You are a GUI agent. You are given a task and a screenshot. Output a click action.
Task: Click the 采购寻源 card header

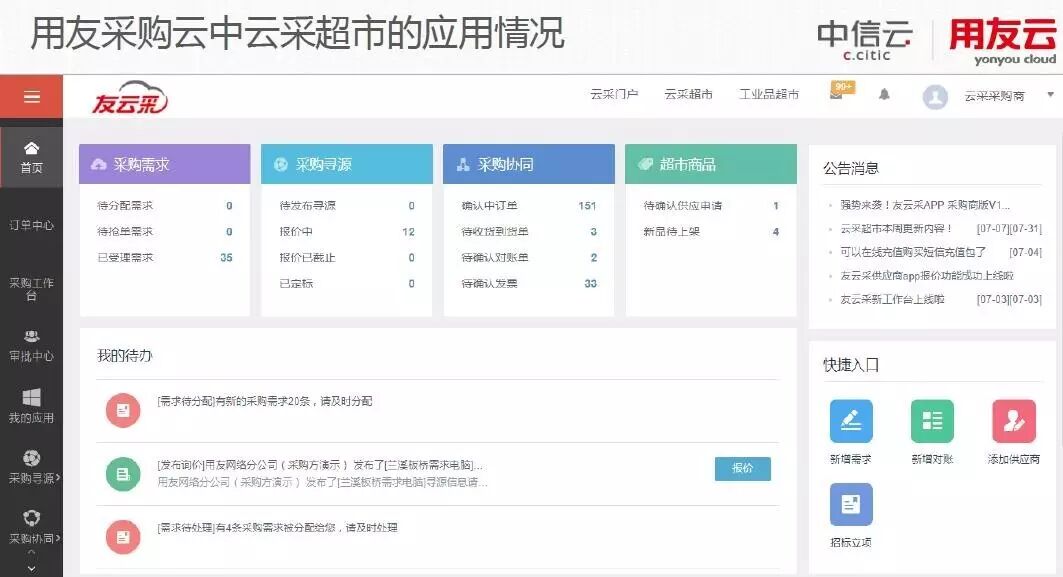[346, 164]
